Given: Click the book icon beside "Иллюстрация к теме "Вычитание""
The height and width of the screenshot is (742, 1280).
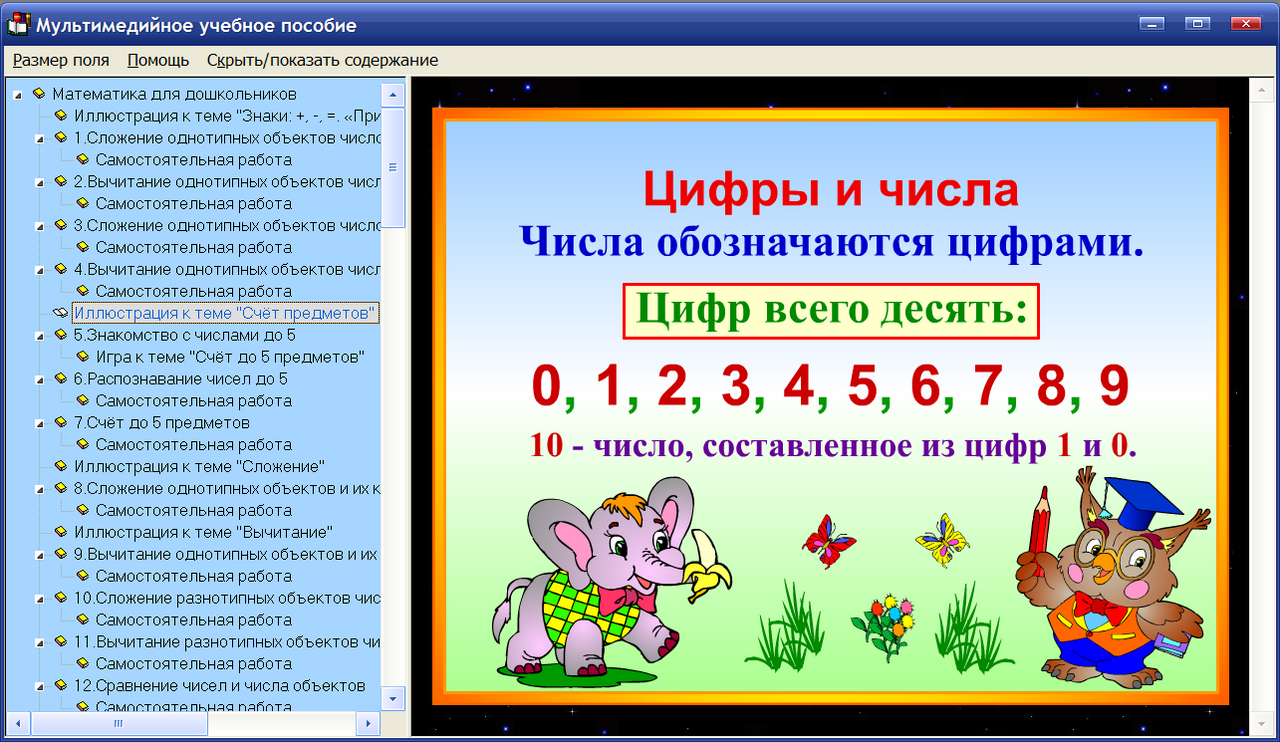Looking at the screenshot, I should [x=61, y=531].
